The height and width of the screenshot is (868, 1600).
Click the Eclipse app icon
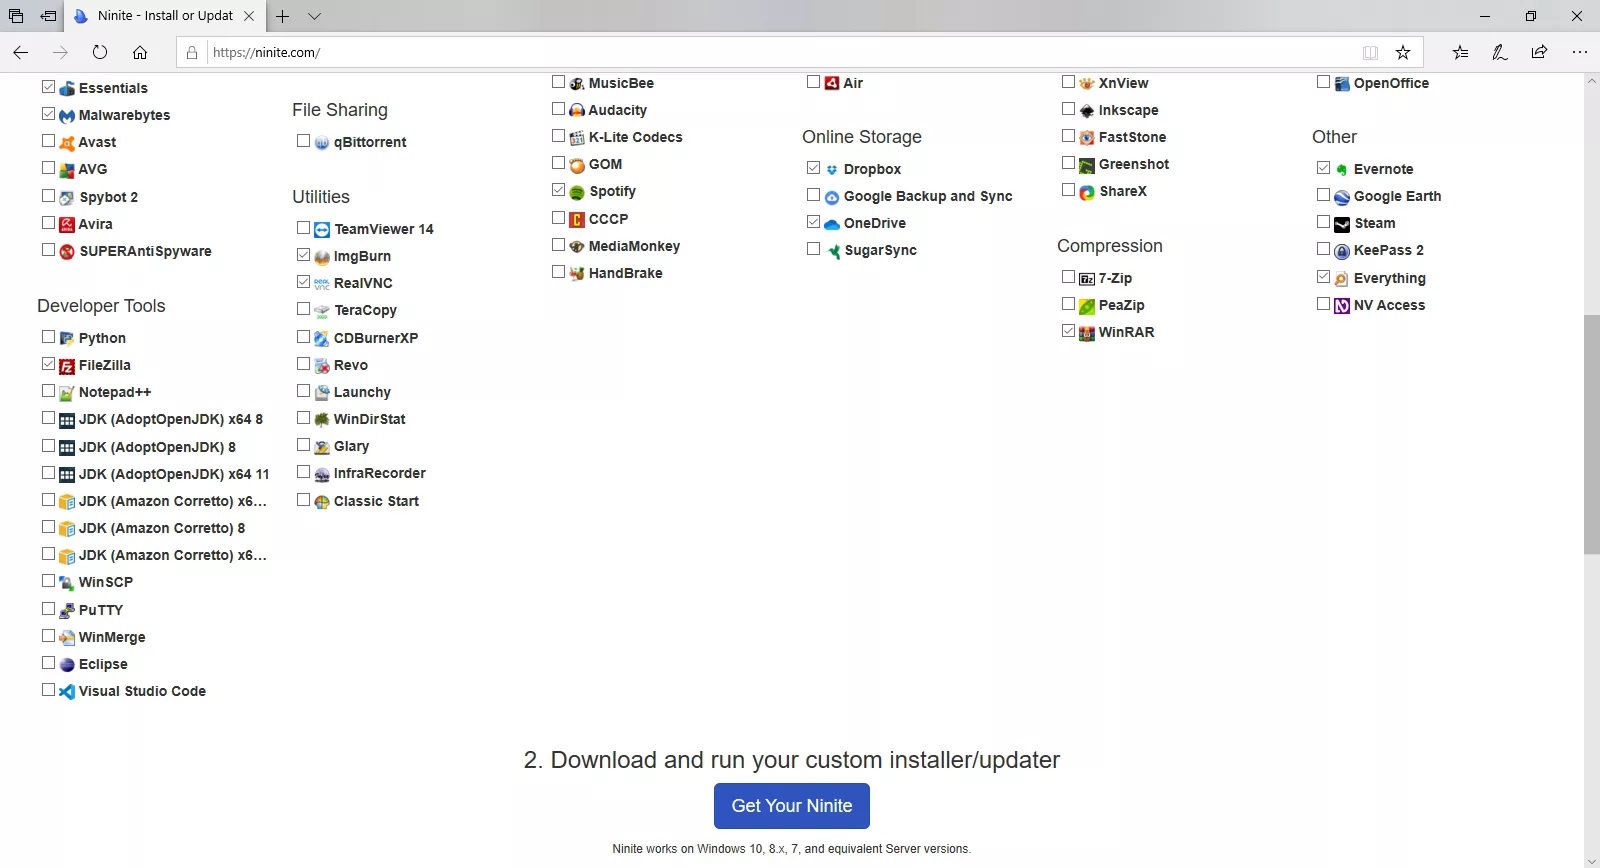[x=67, y=665]
